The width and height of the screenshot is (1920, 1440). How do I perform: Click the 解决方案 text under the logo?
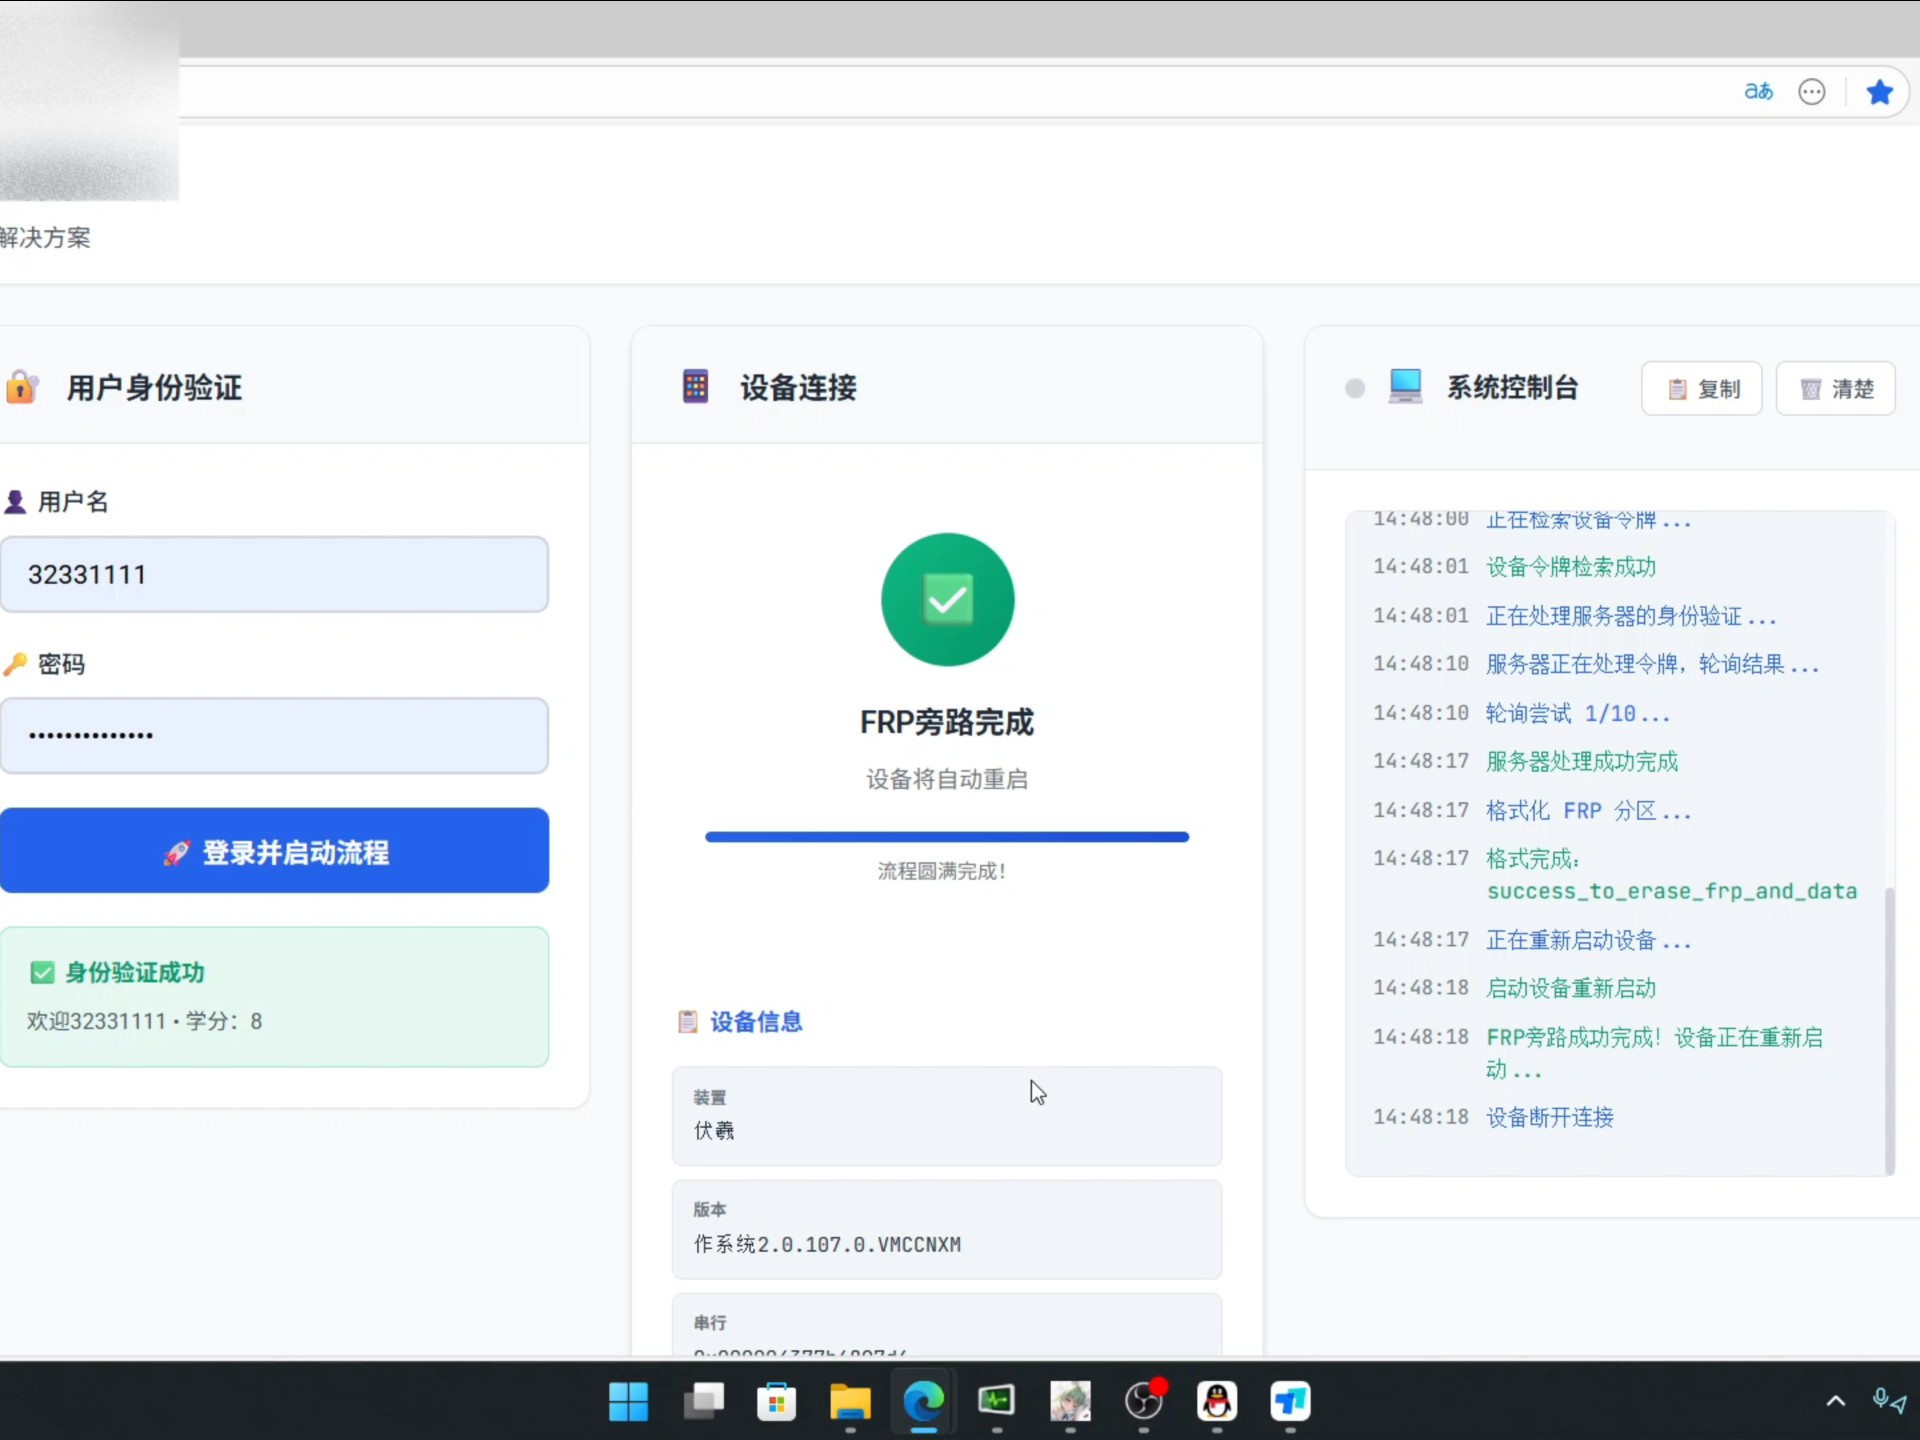(45, 237)
